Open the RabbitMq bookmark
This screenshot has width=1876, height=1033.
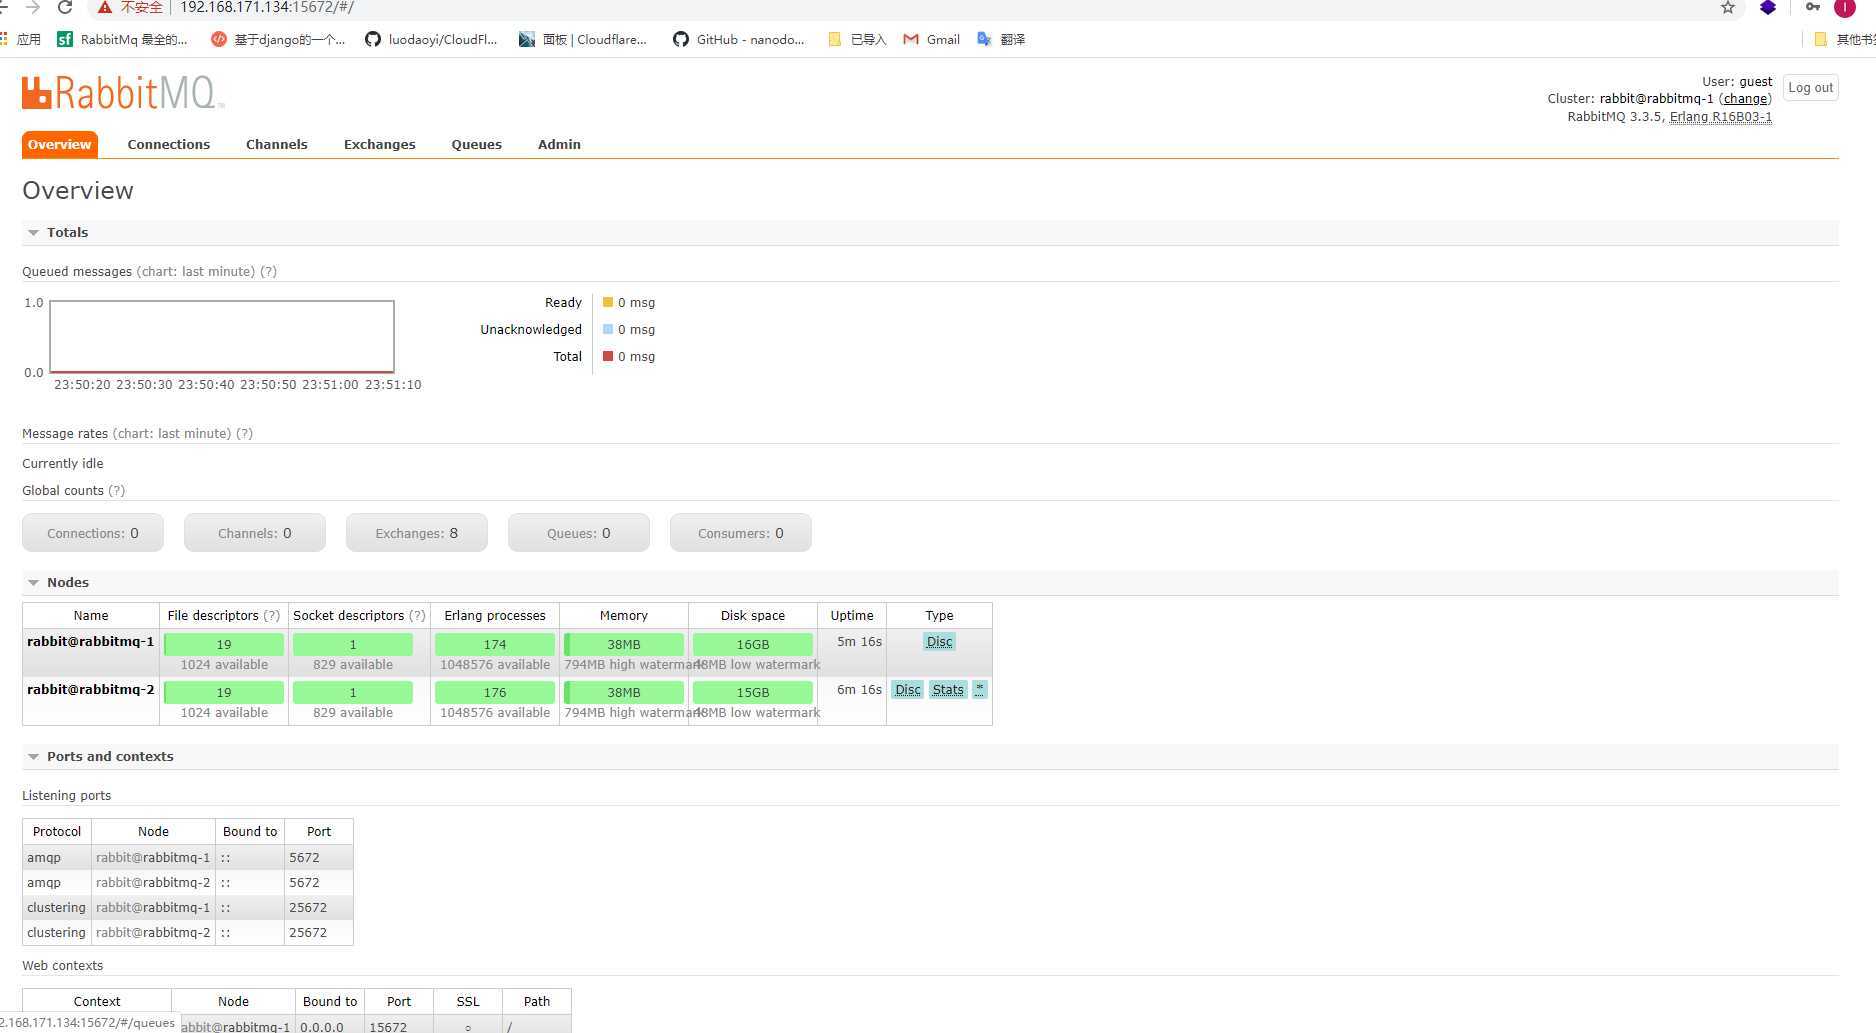[122, 39]
